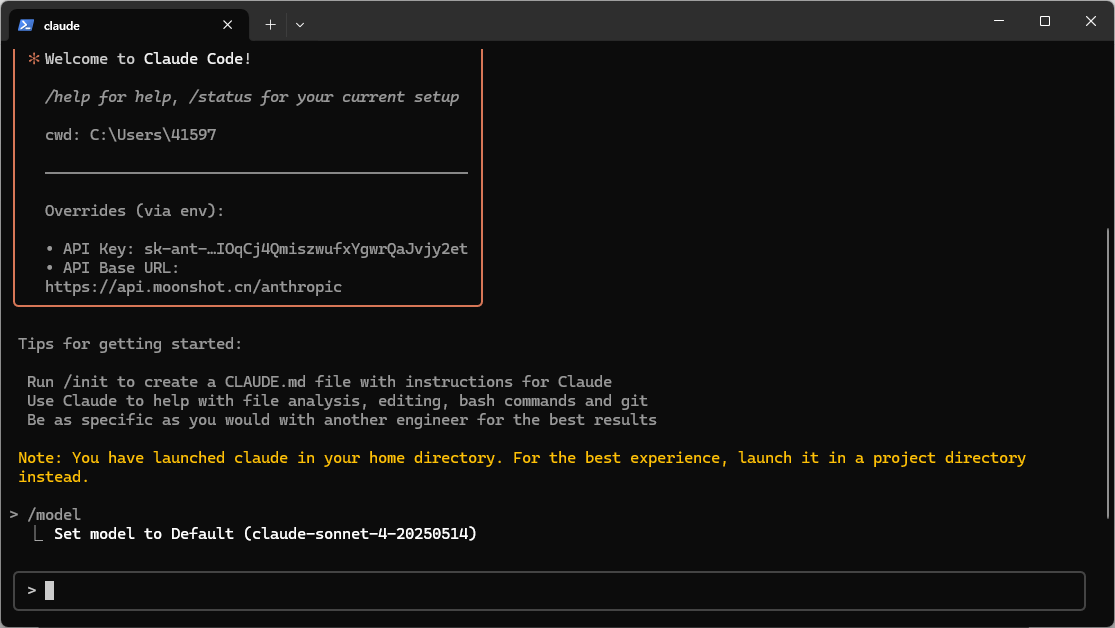Click the "cwd: C:\Users\41597" line
This screenshot has height=628, width=1115.
click(131, 135)
